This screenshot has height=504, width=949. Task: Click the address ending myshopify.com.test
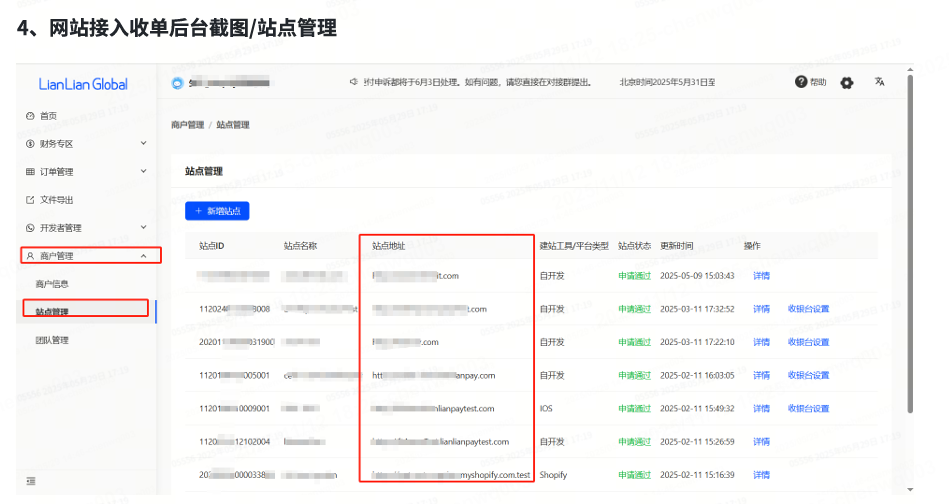[451, 476]
